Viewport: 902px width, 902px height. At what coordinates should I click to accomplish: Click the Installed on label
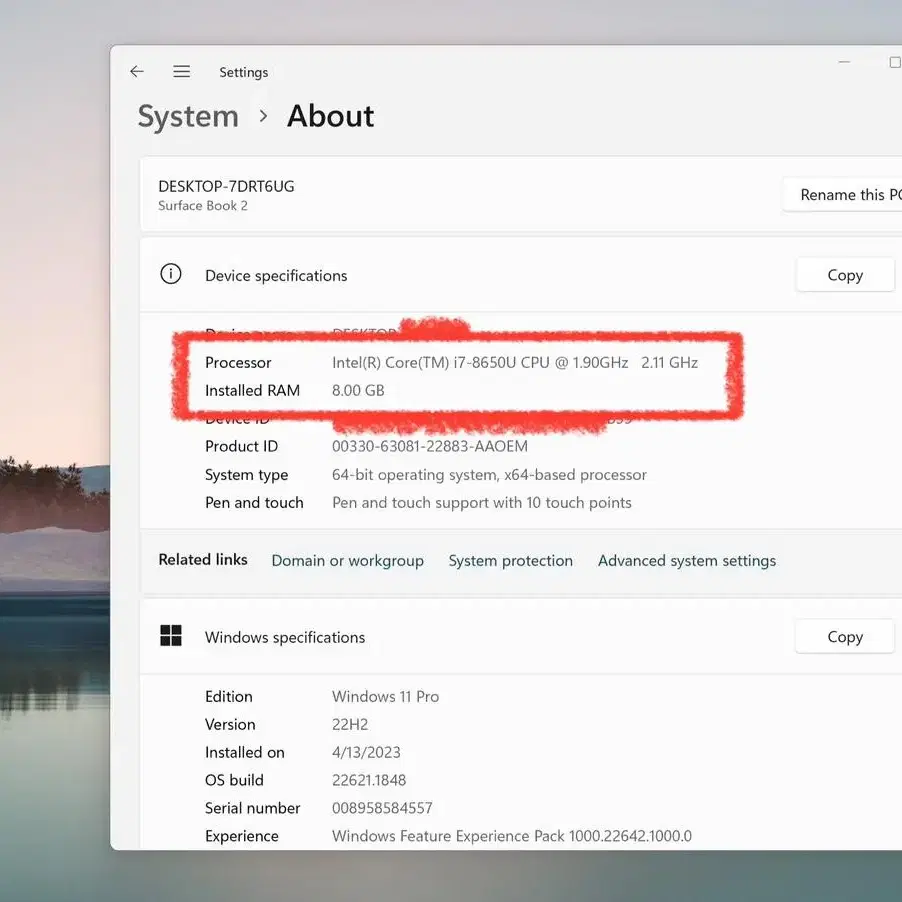point(244,752)
